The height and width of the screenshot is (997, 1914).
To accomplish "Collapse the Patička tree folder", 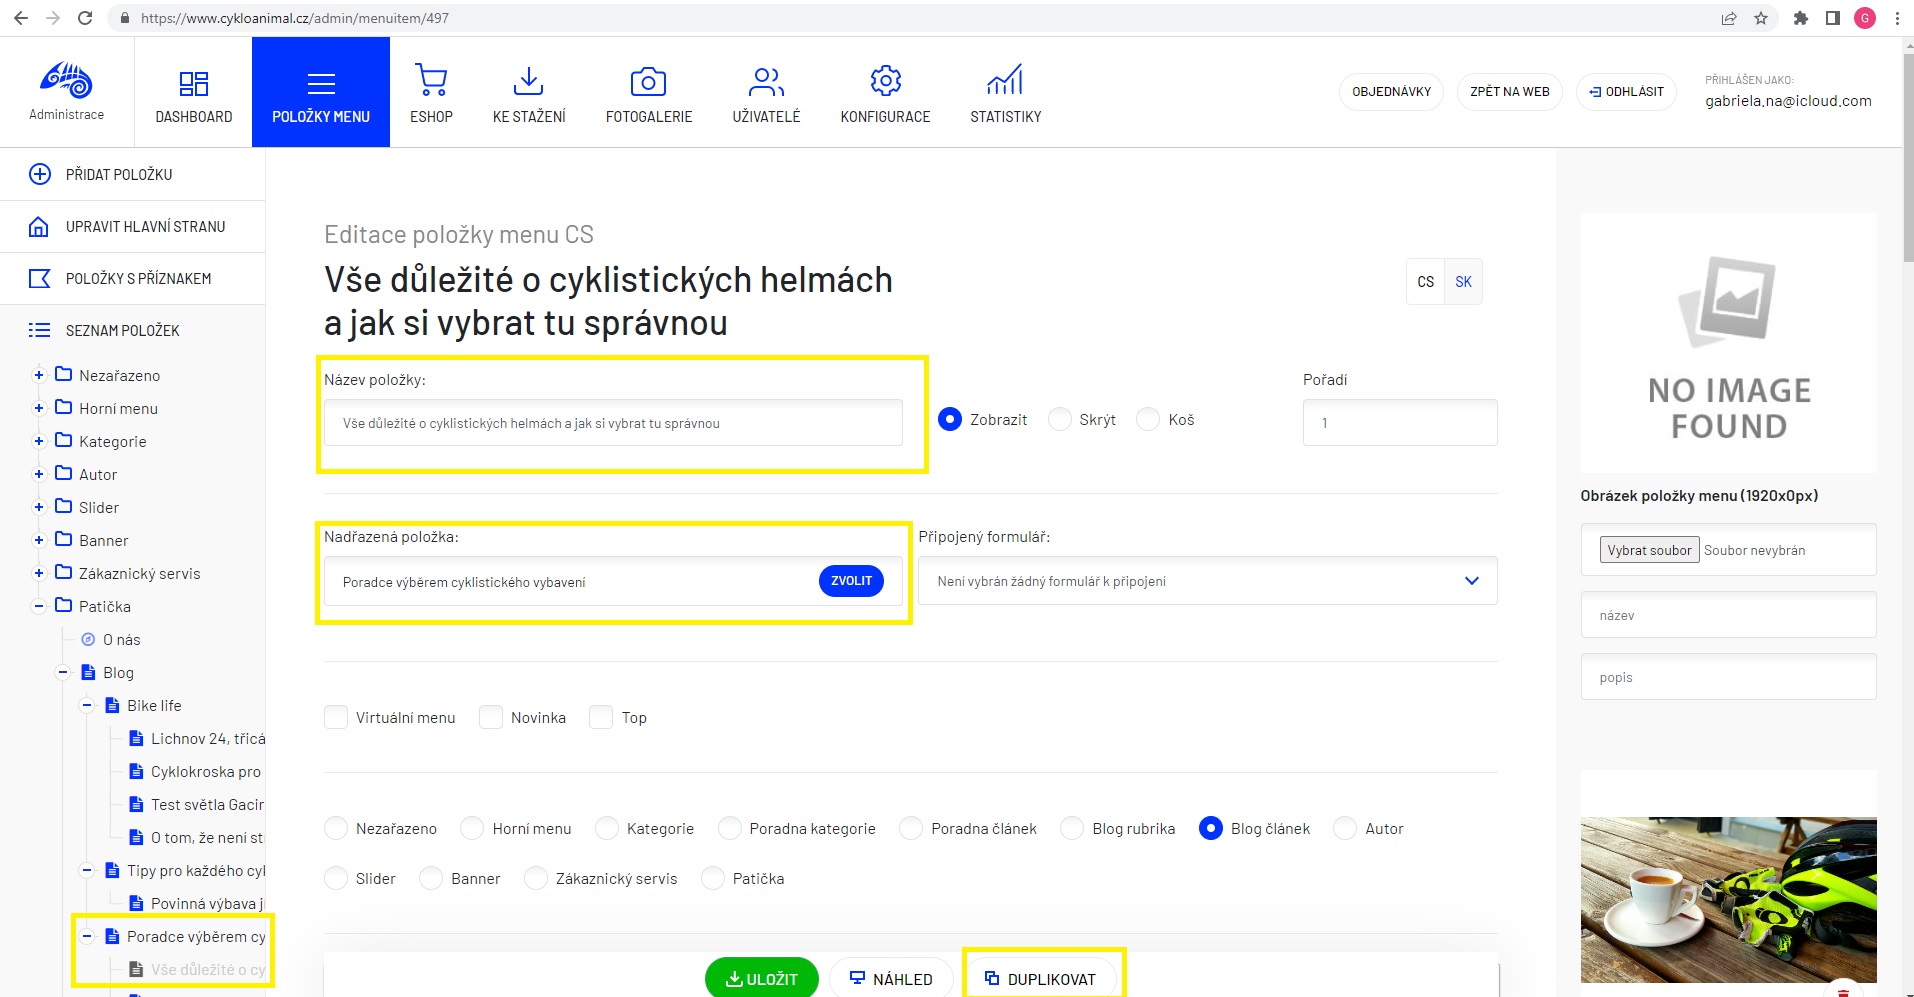I will click(x=39, y=606).
